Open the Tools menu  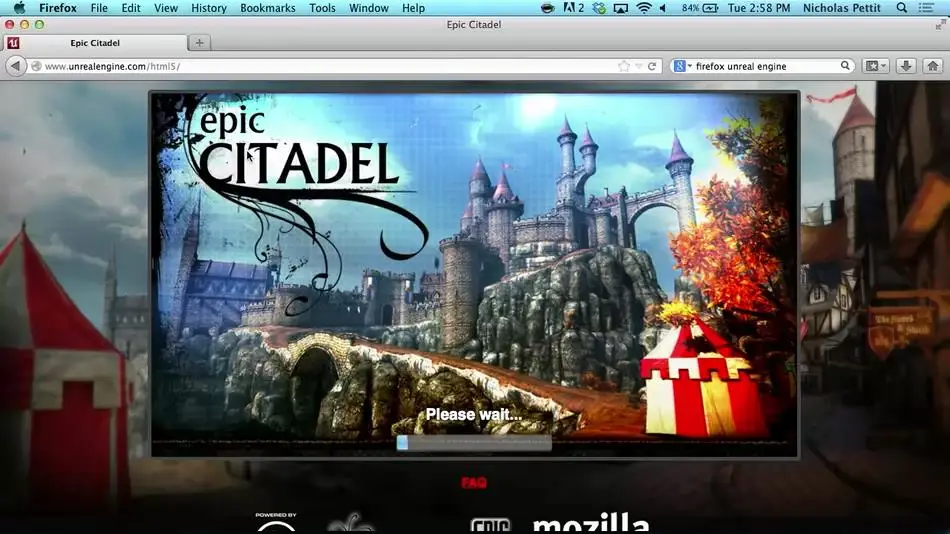coord(322,8)
